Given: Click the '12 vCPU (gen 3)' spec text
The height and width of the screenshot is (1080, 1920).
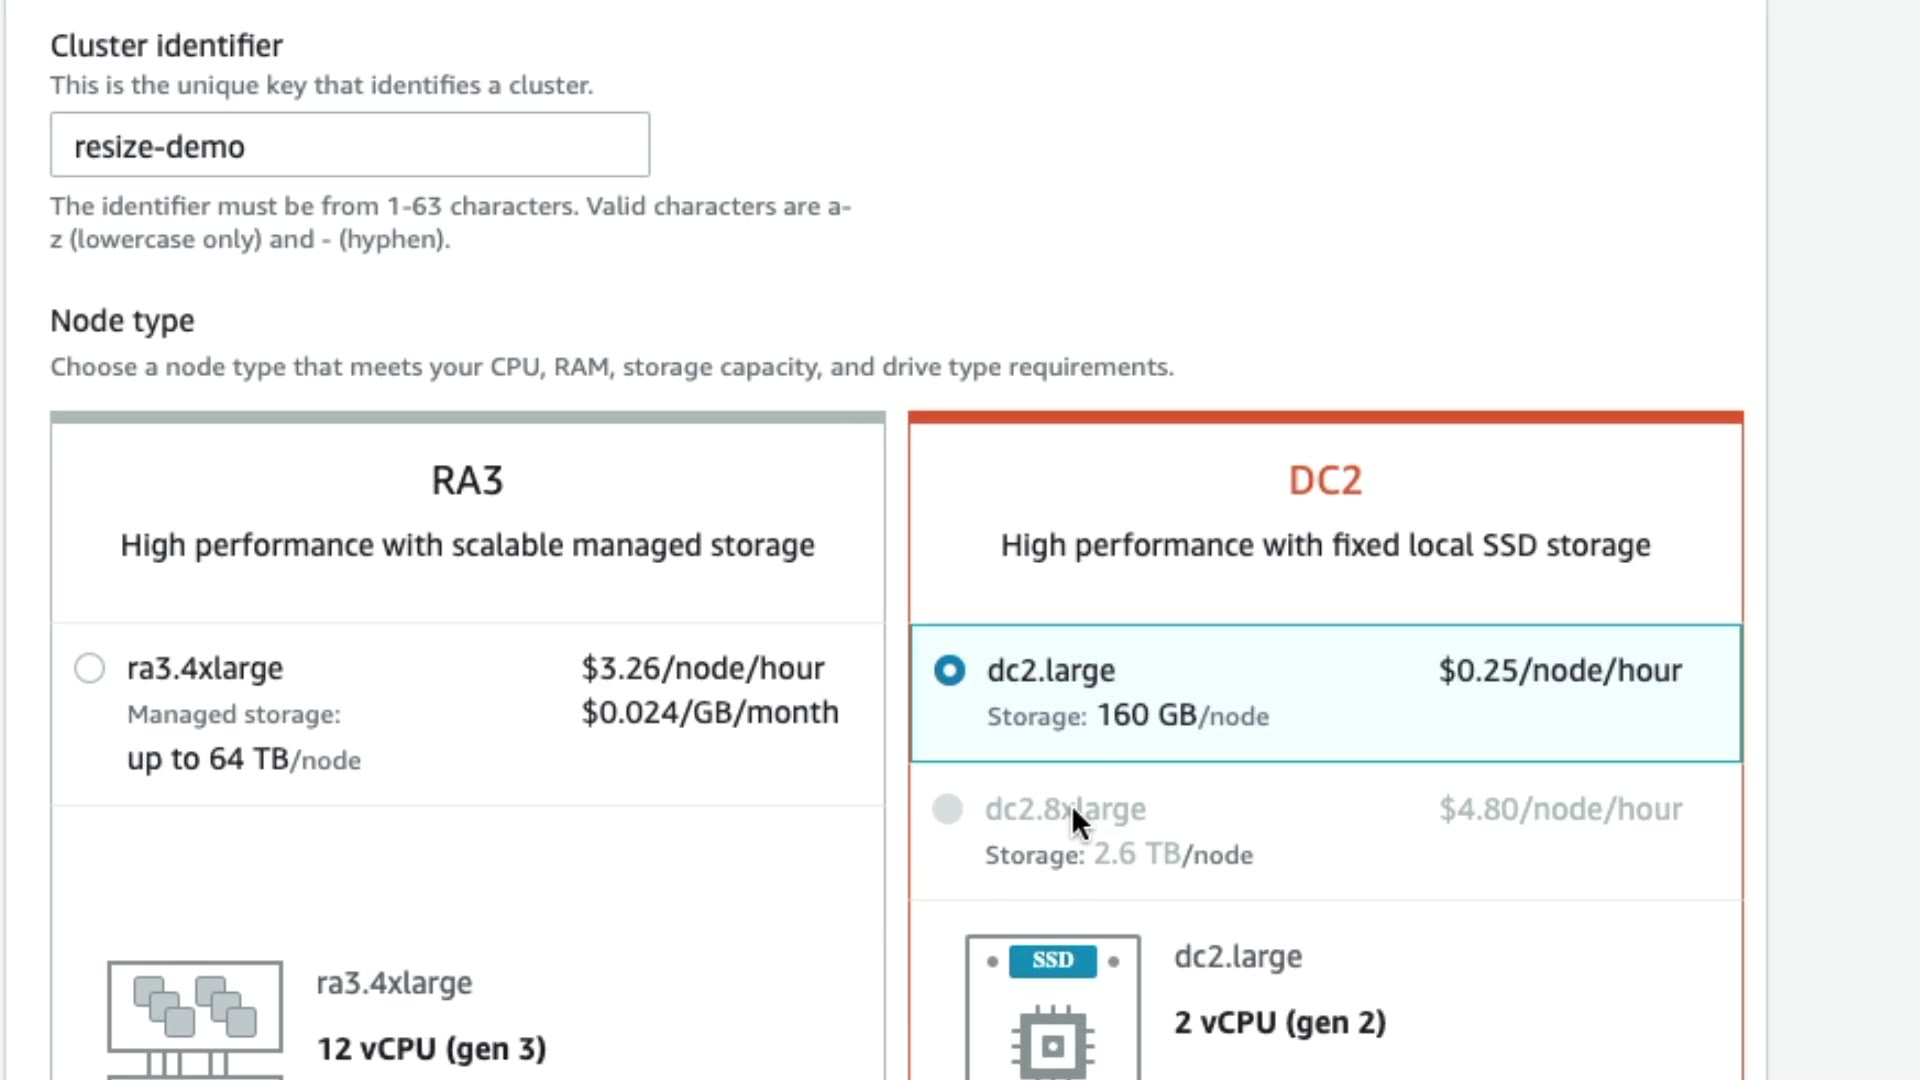Looking at the screenshot, I should 432,1048.
